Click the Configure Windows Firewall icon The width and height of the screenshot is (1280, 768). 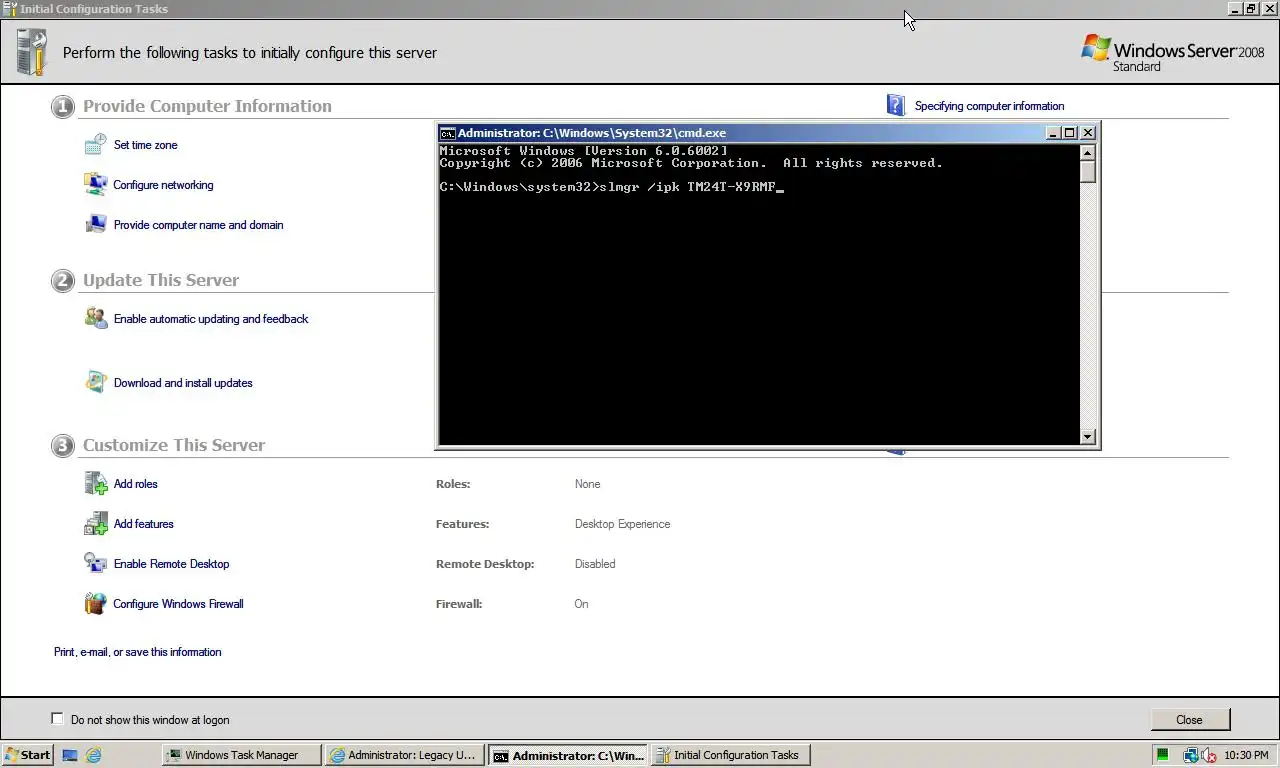[x=95, y=604]
